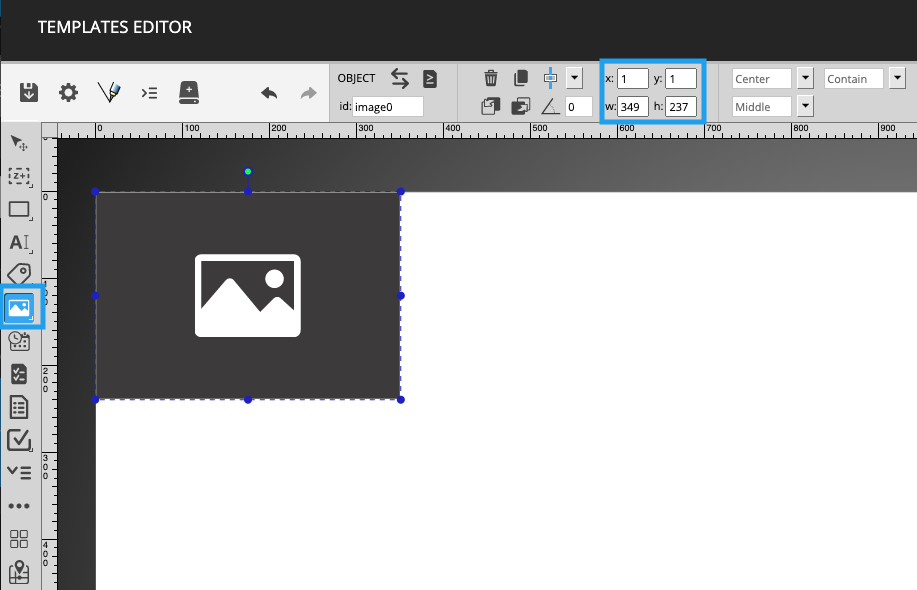Viewport: 917px width, 590px height.
Task: Open the ellipsis tool for more options
Action: pos(19,505)
